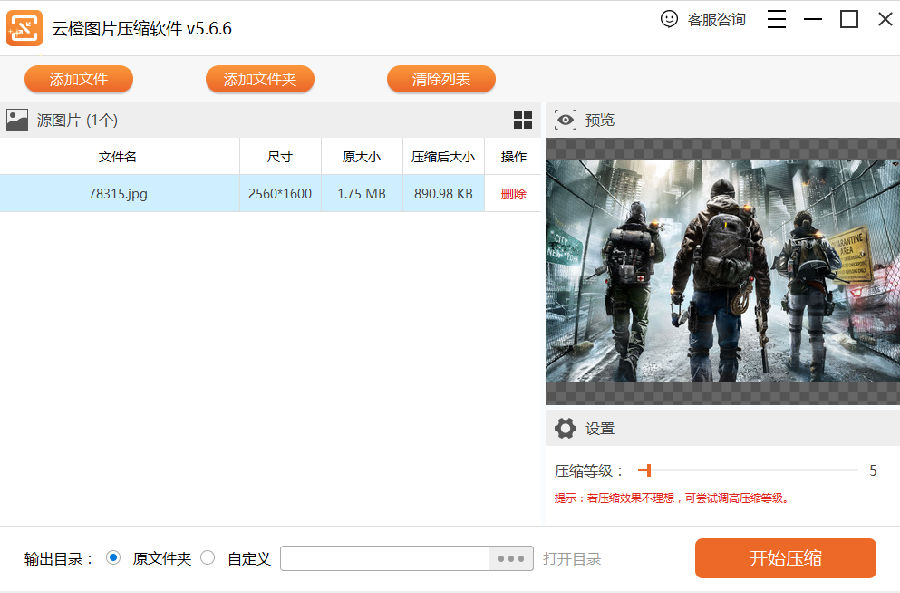
Task: Select 自定义 radio button
Action: tap(208, 557)
